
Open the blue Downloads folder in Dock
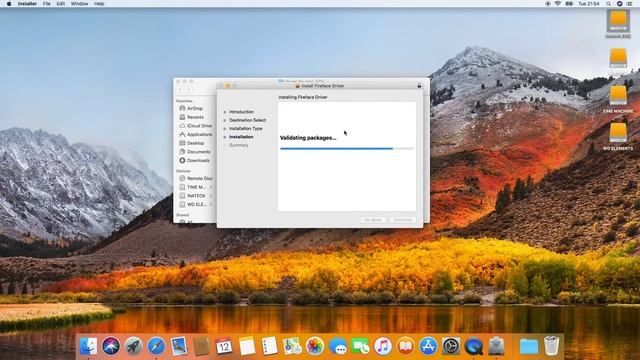point(529,346)
